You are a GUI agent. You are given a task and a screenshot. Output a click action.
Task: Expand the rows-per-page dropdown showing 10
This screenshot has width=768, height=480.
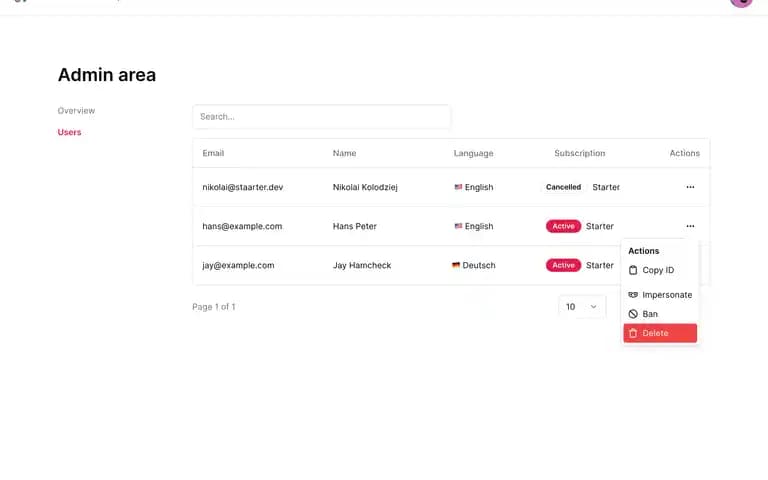click(582, 307)
